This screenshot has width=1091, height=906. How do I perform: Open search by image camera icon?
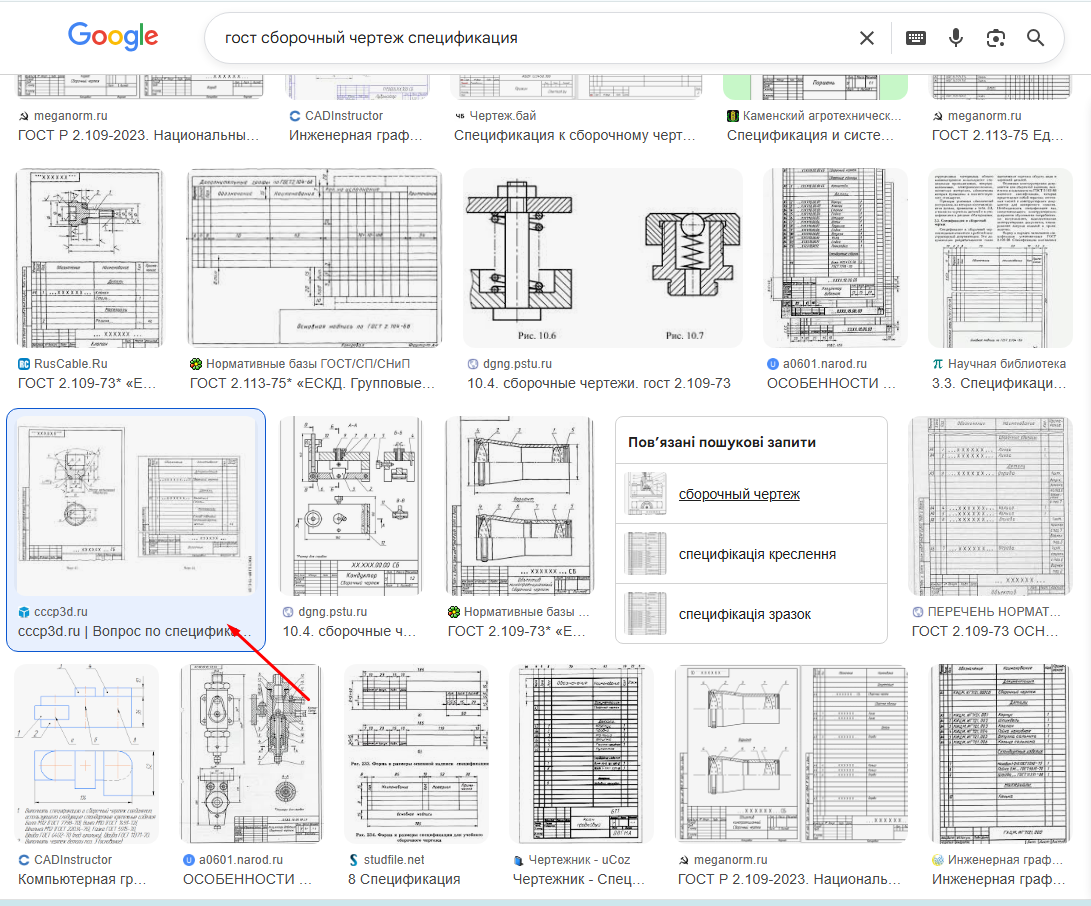[996, 38]
